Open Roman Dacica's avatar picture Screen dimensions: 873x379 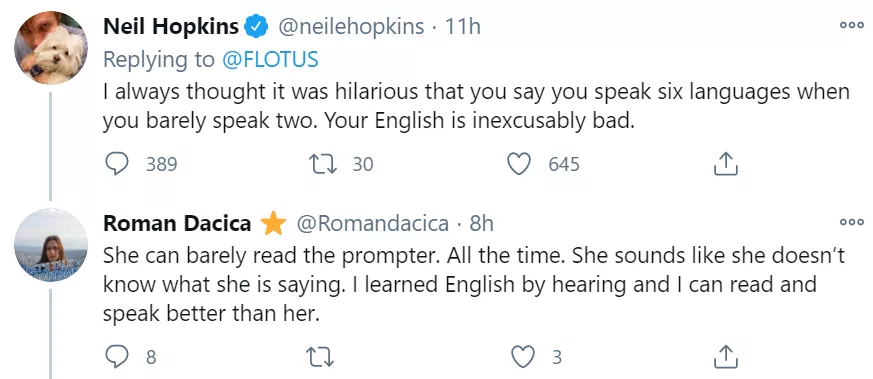click(51, 245)
